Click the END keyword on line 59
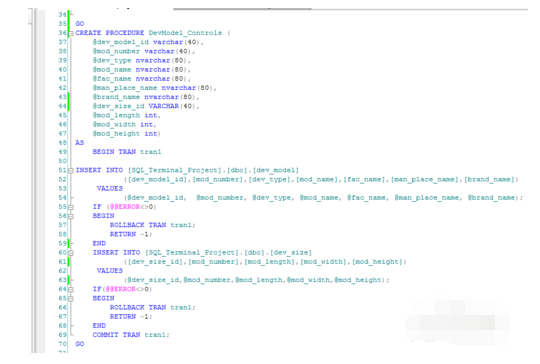 (99, 243)
